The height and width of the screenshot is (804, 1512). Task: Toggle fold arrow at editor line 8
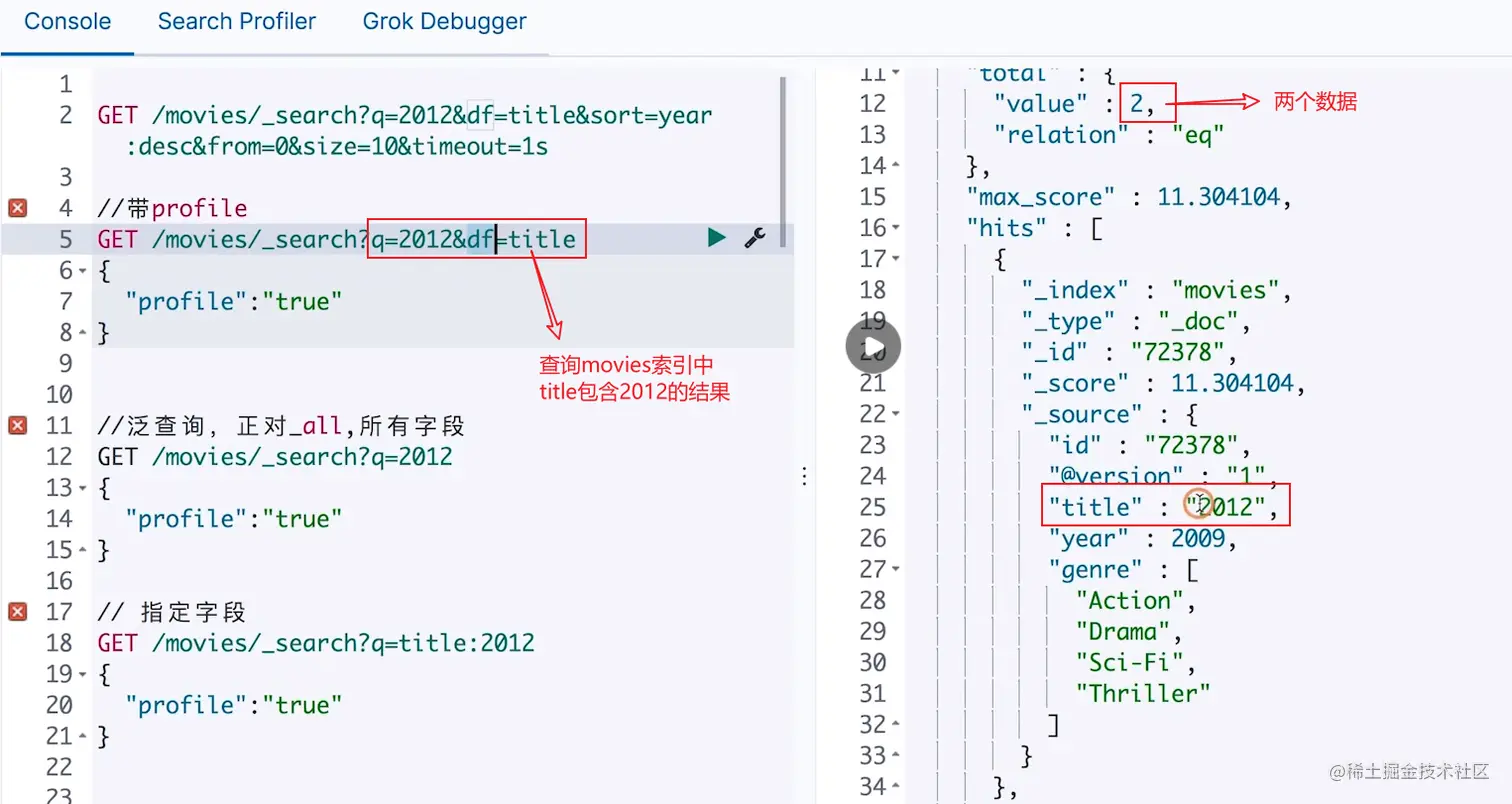[82, 333]
